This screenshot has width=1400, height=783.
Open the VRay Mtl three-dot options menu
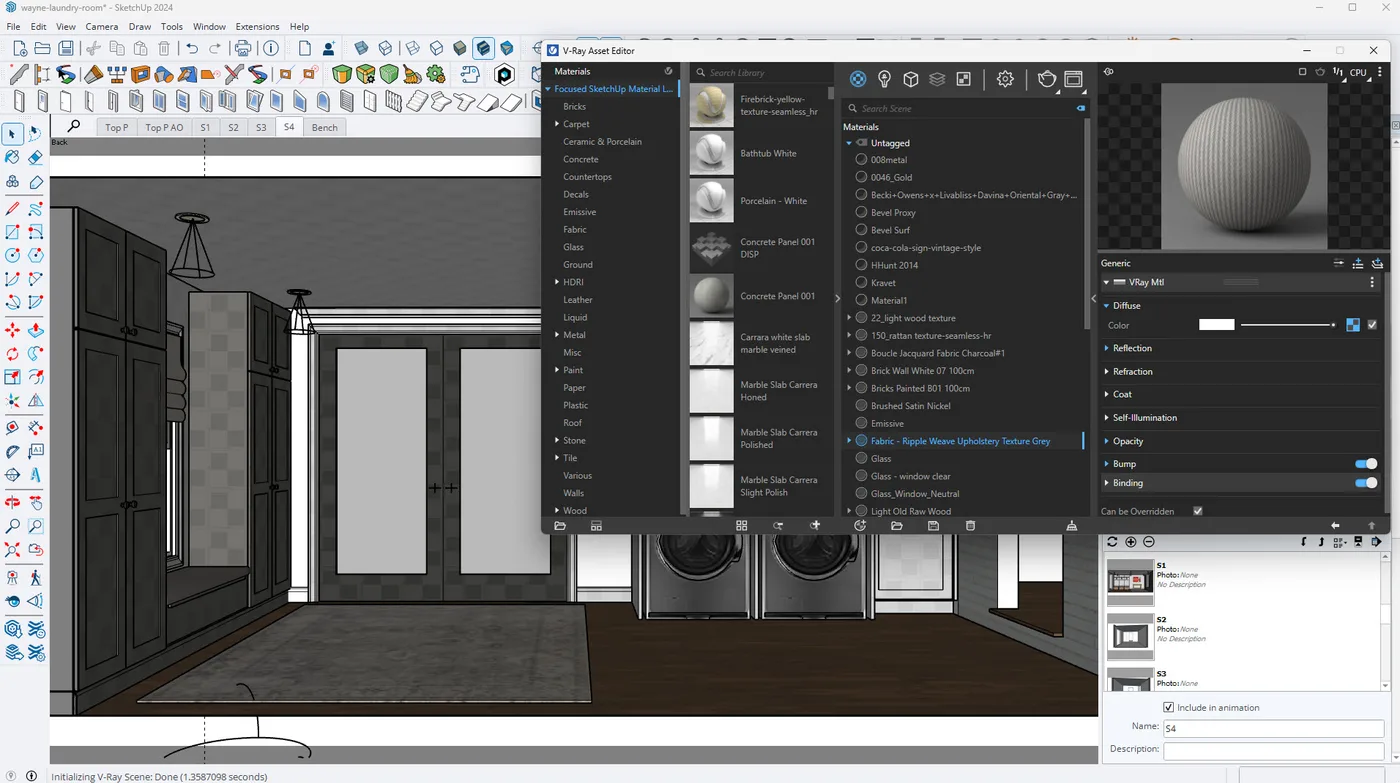click(x=1372, y=282)
